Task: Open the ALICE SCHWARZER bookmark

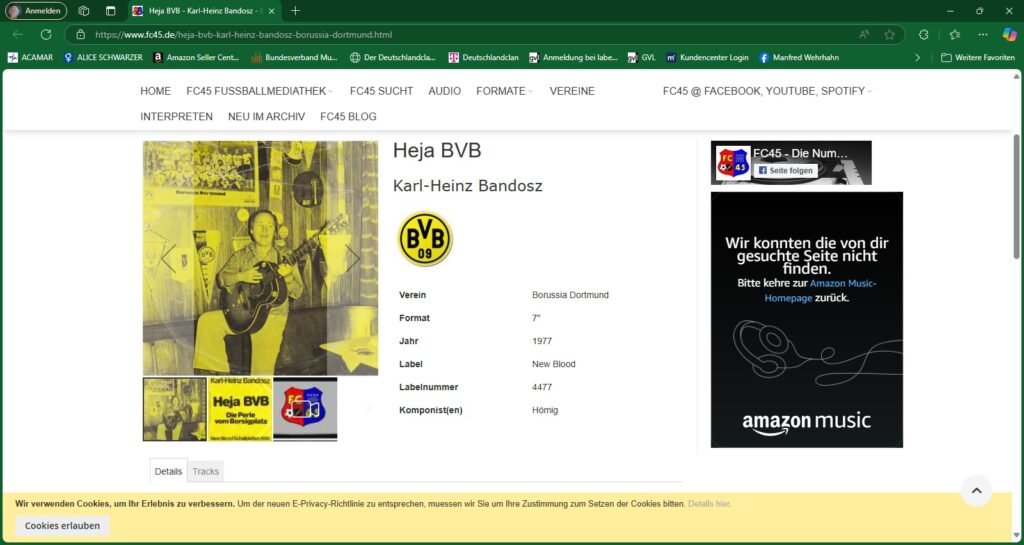Action: point(103,57)
